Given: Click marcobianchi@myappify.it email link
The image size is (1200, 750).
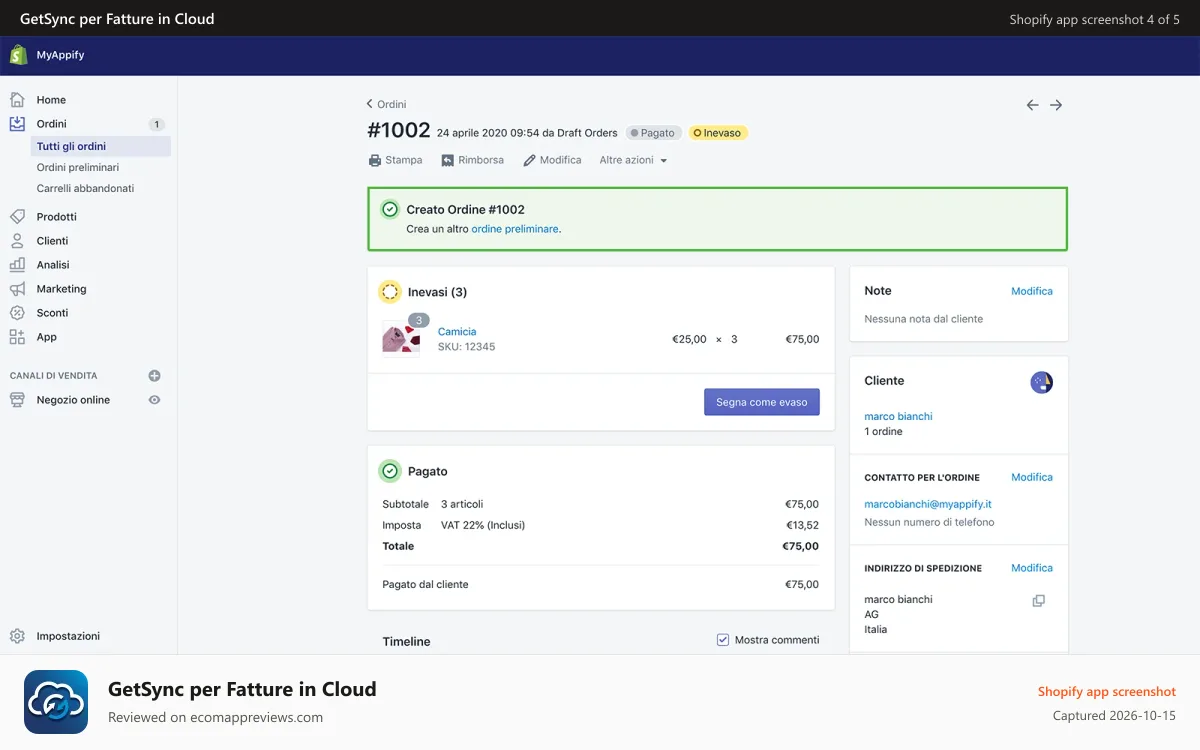Looking at the screenshot, I should (x=928, y=504).
